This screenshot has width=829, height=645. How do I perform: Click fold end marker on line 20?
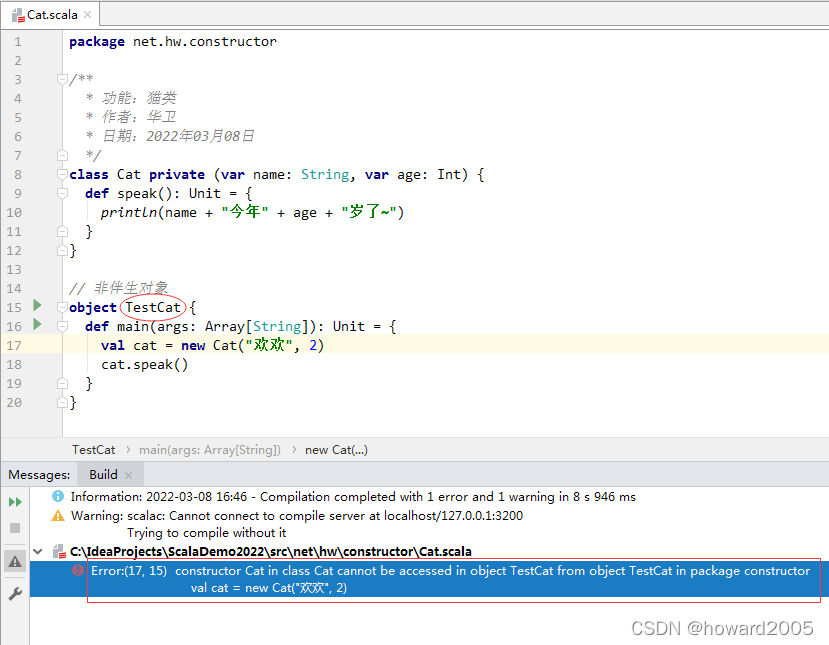62,403
